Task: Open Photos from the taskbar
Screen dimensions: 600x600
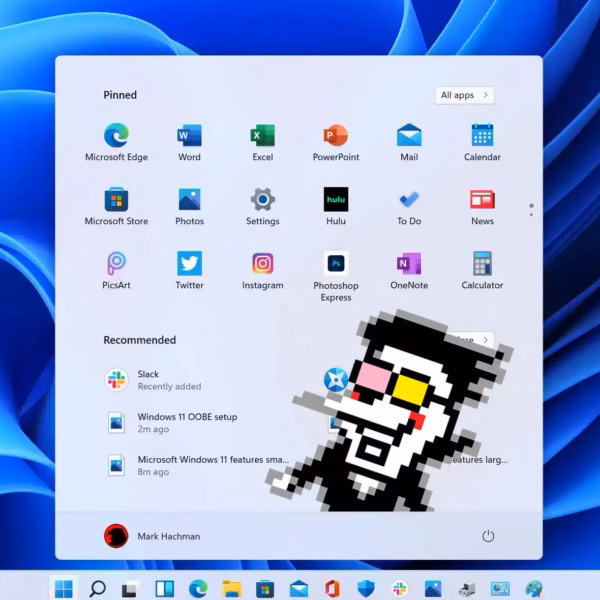Action: point(433,589)
